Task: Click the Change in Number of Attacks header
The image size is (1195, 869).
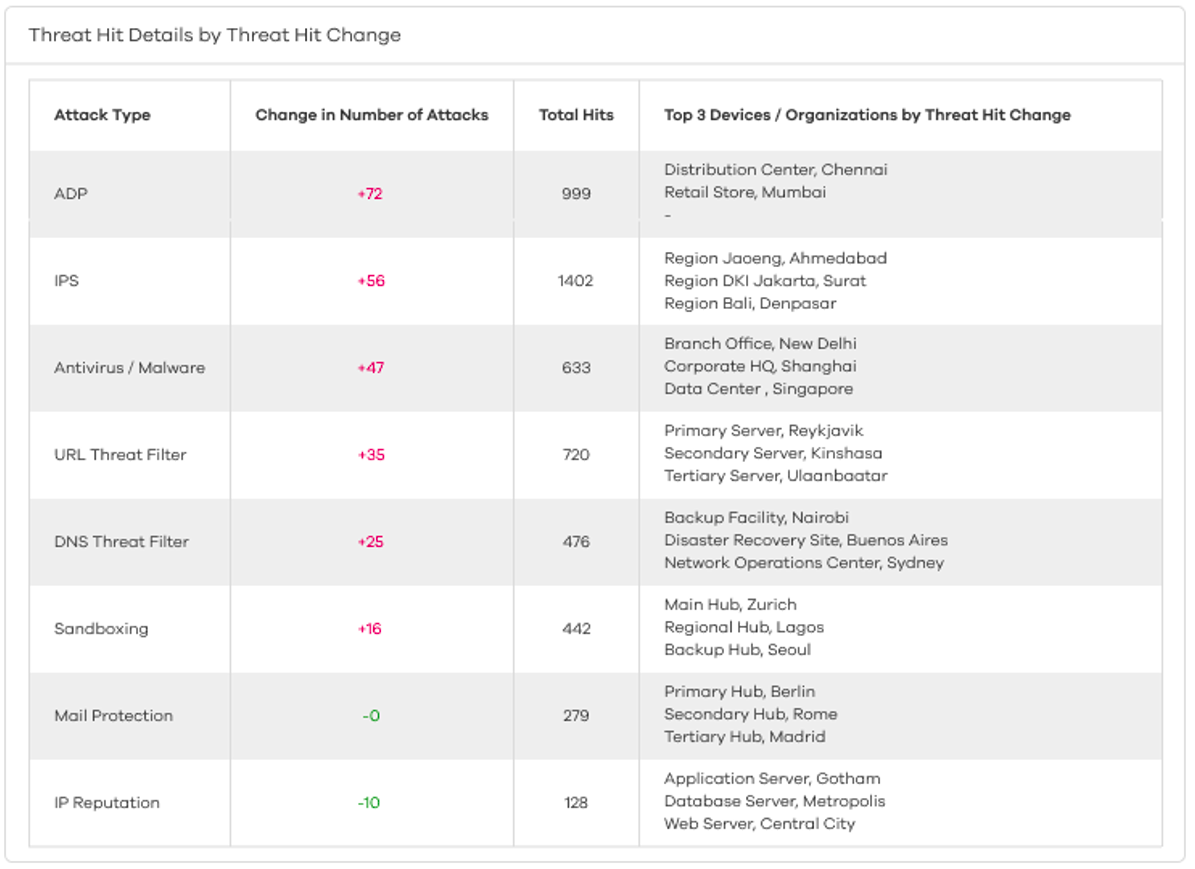Action: [371, 115]
